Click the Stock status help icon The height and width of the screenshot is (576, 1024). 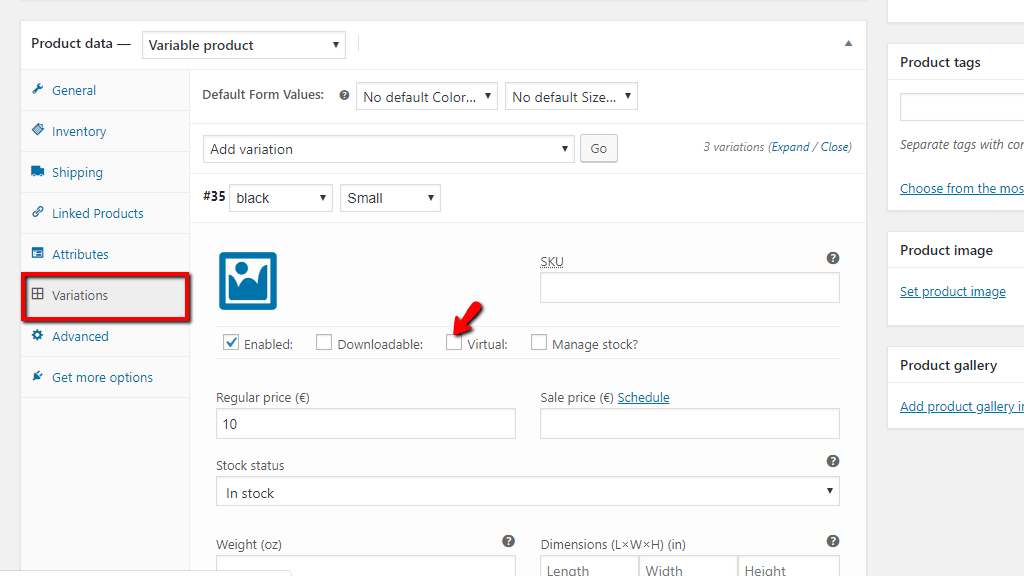pyautogui.click(x=833, y=461)
